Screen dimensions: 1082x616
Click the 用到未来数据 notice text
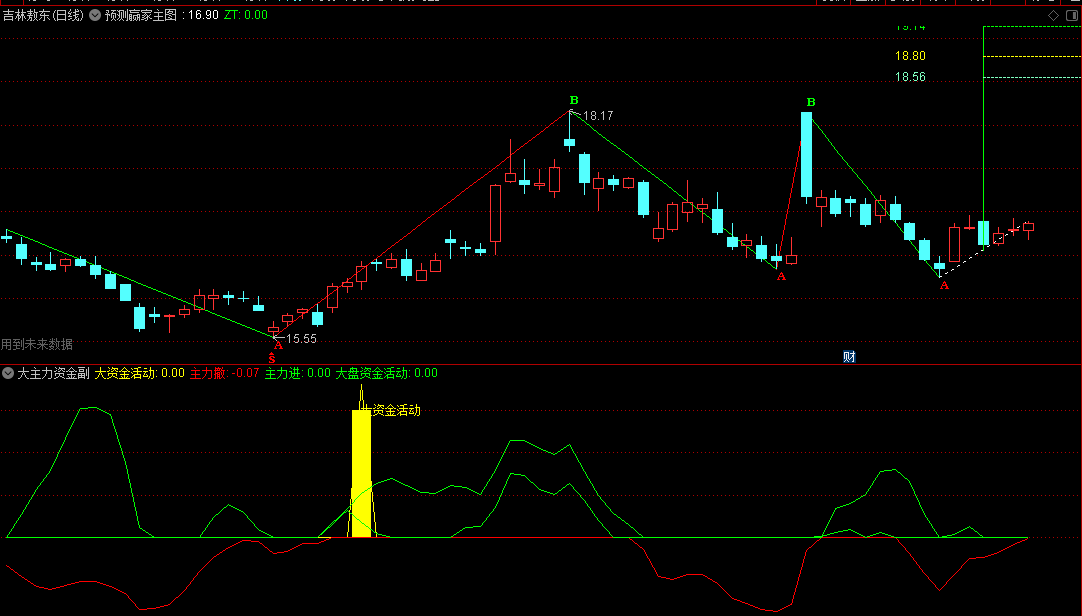click(37, 344)
